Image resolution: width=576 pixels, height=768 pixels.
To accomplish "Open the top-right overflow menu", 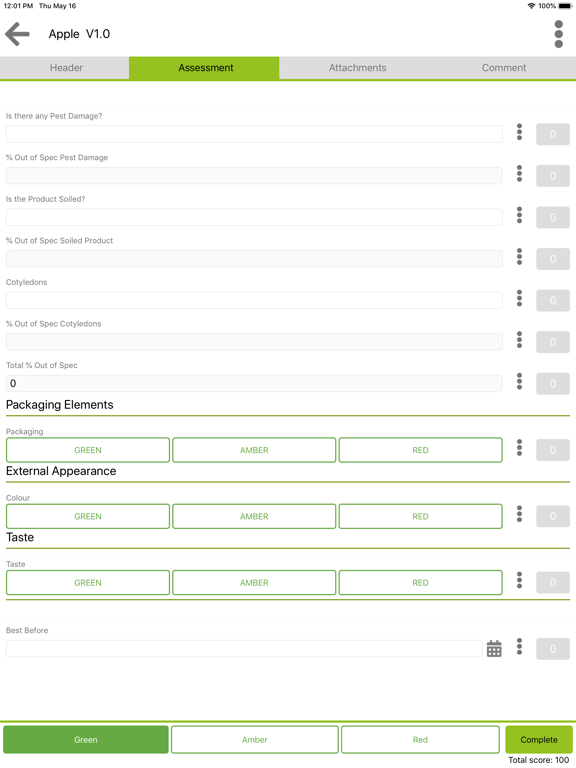I will [x=558, y=34].
